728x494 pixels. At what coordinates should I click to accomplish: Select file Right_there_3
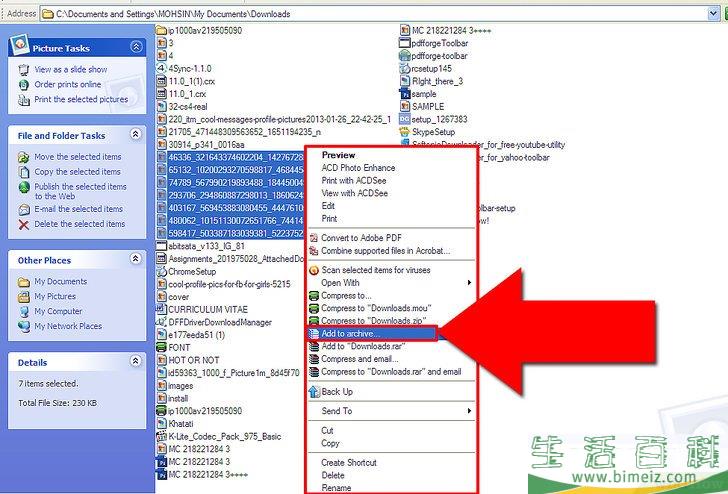pyautogui.click(x=437, y=81)
